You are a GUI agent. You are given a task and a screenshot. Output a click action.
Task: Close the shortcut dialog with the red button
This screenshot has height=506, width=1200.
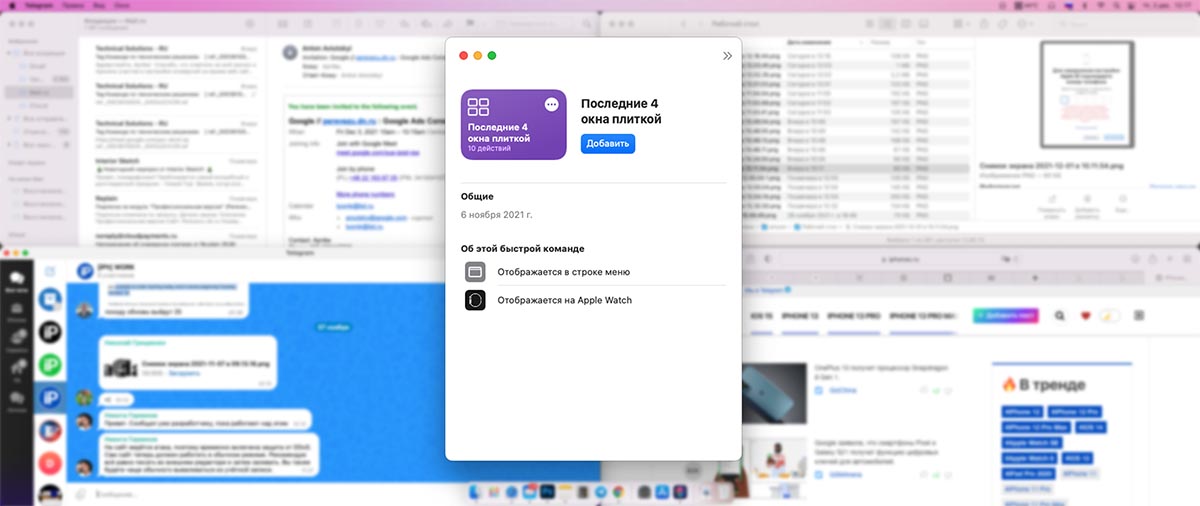463,56
